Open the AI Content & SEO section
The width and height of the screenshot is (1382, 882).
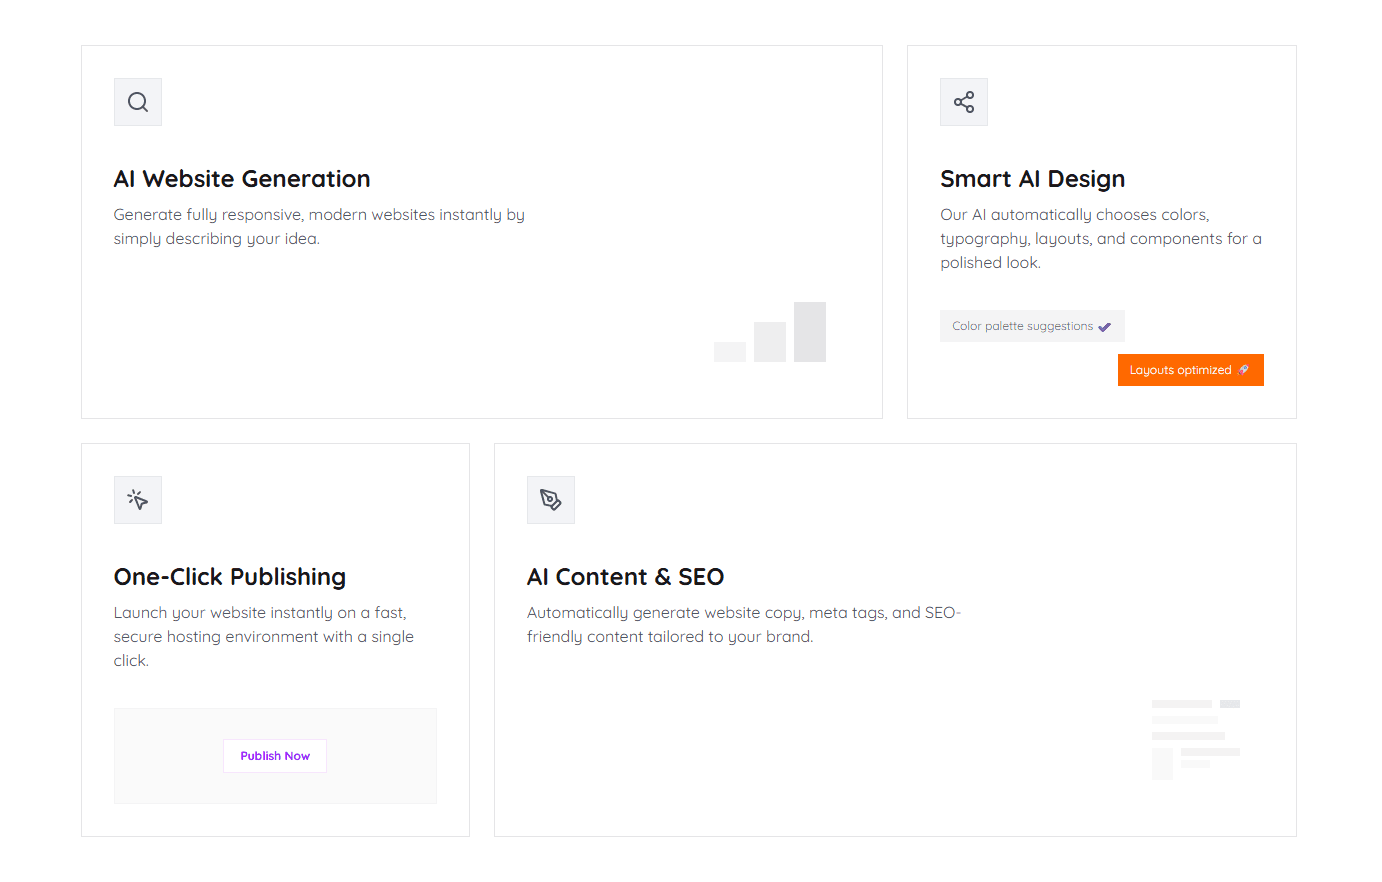[626, 577]
